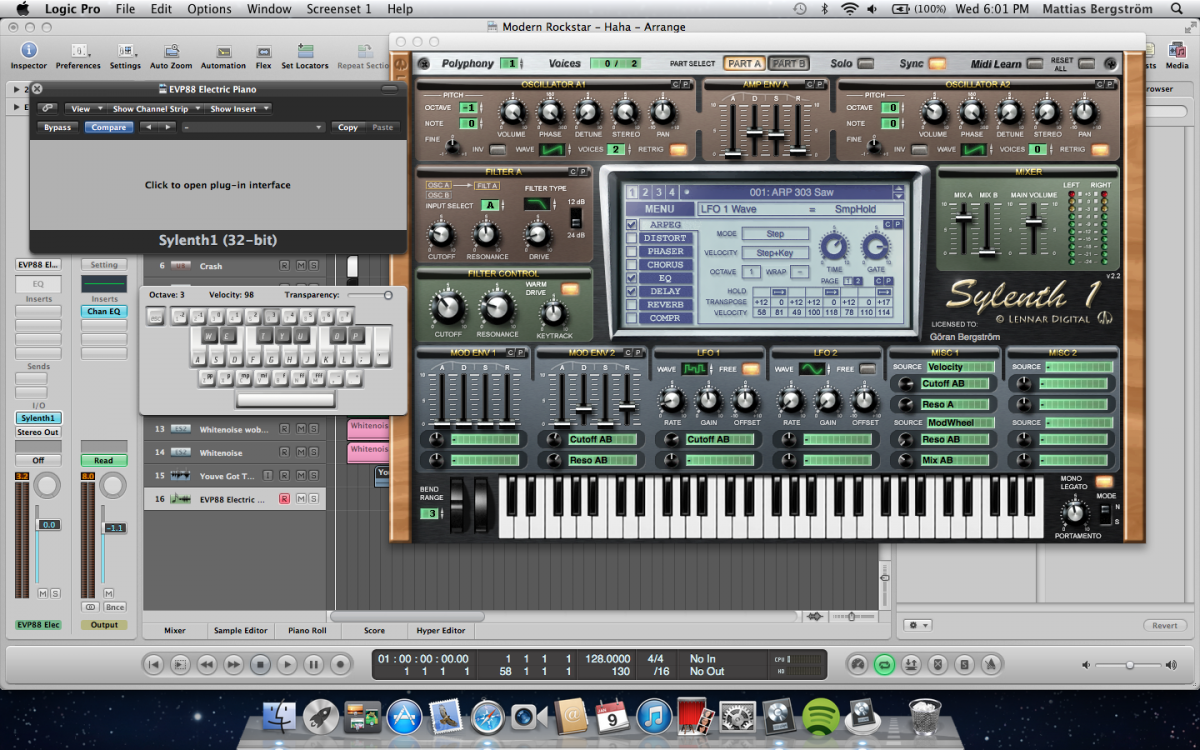Launch Safari from the Dock
Screen dimensions: 1200x750
pyautogui.click(x=488, y=717)
